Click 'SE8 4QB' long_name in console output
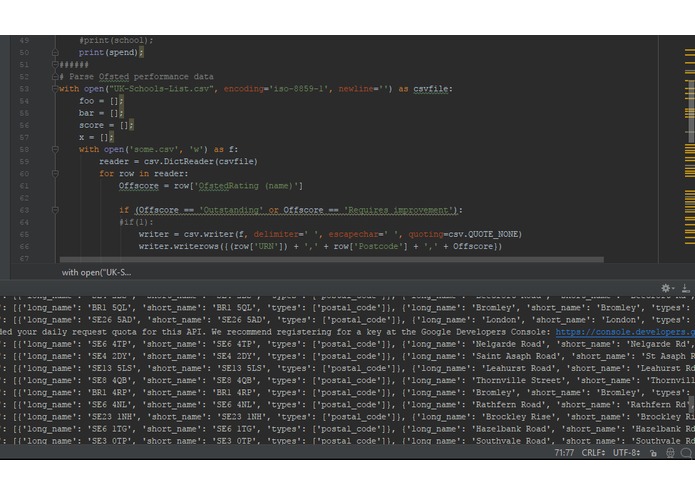This screenshot has width=695, height=494. (108, 380)
